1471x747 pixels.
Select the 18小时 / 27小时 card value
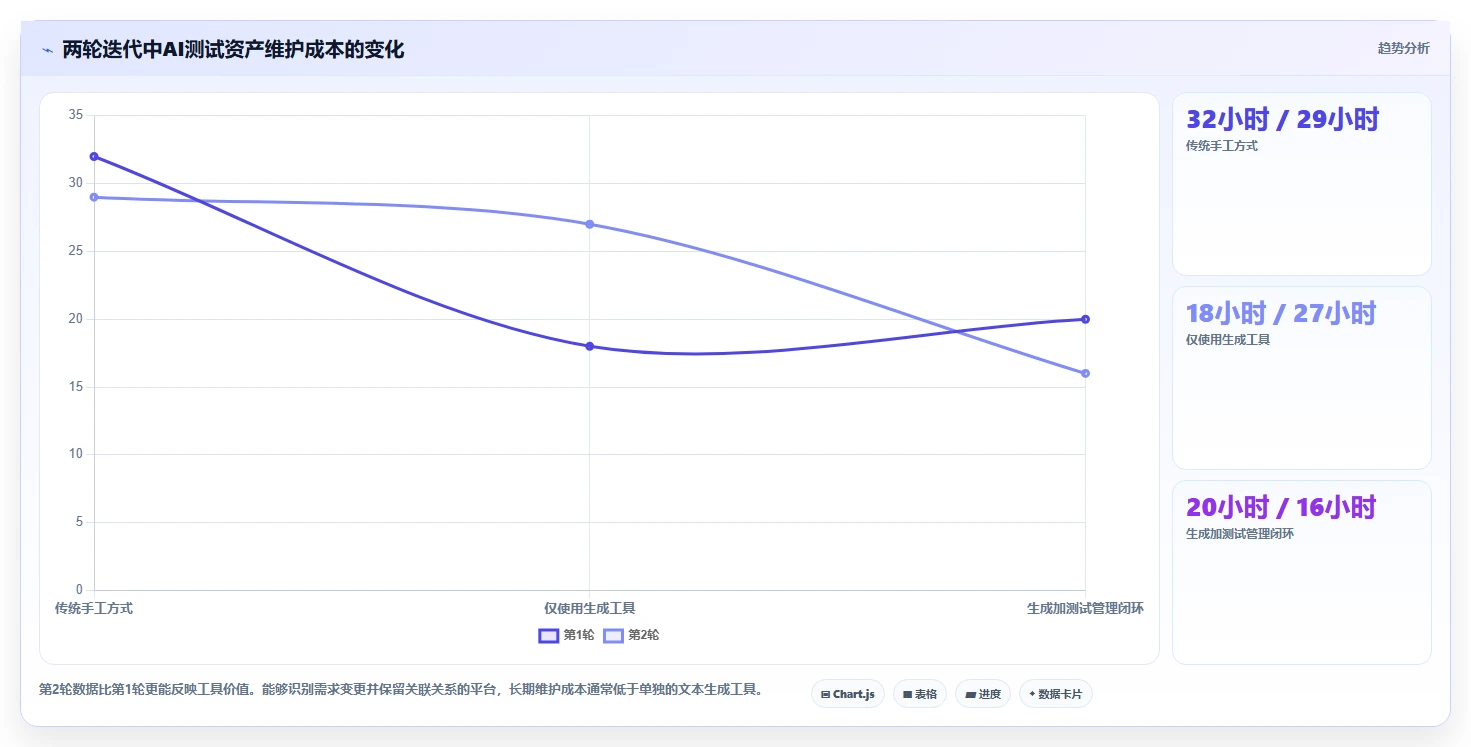tap(1281, 313)
